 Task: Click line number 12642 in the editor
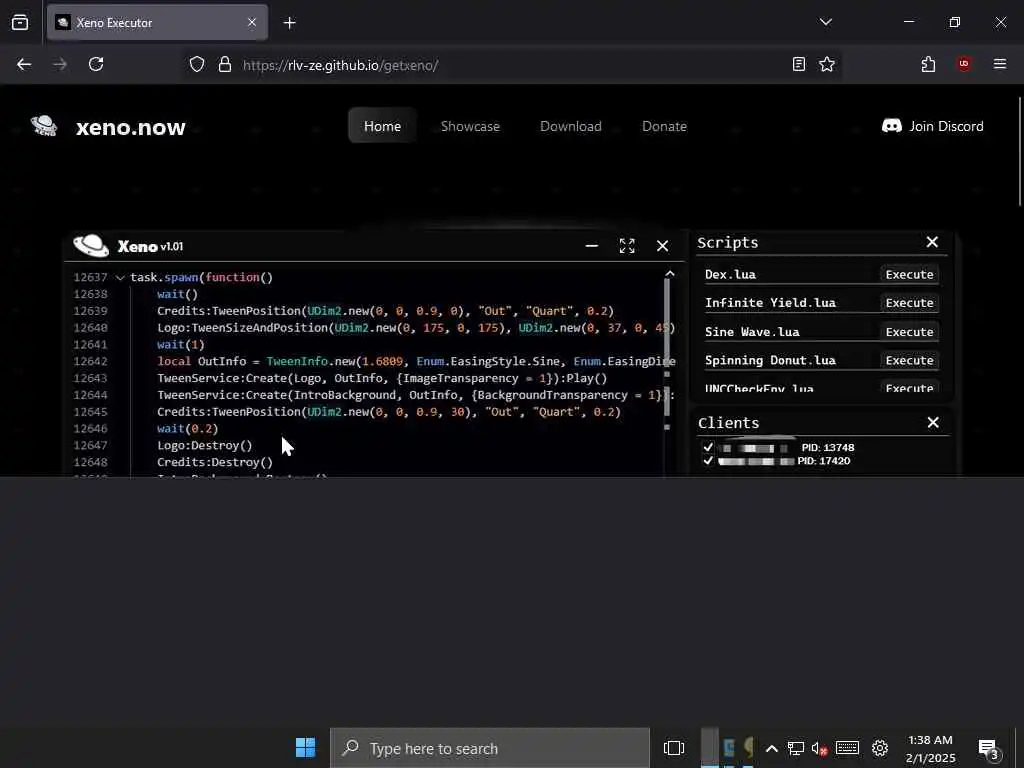tap(90, 361)
